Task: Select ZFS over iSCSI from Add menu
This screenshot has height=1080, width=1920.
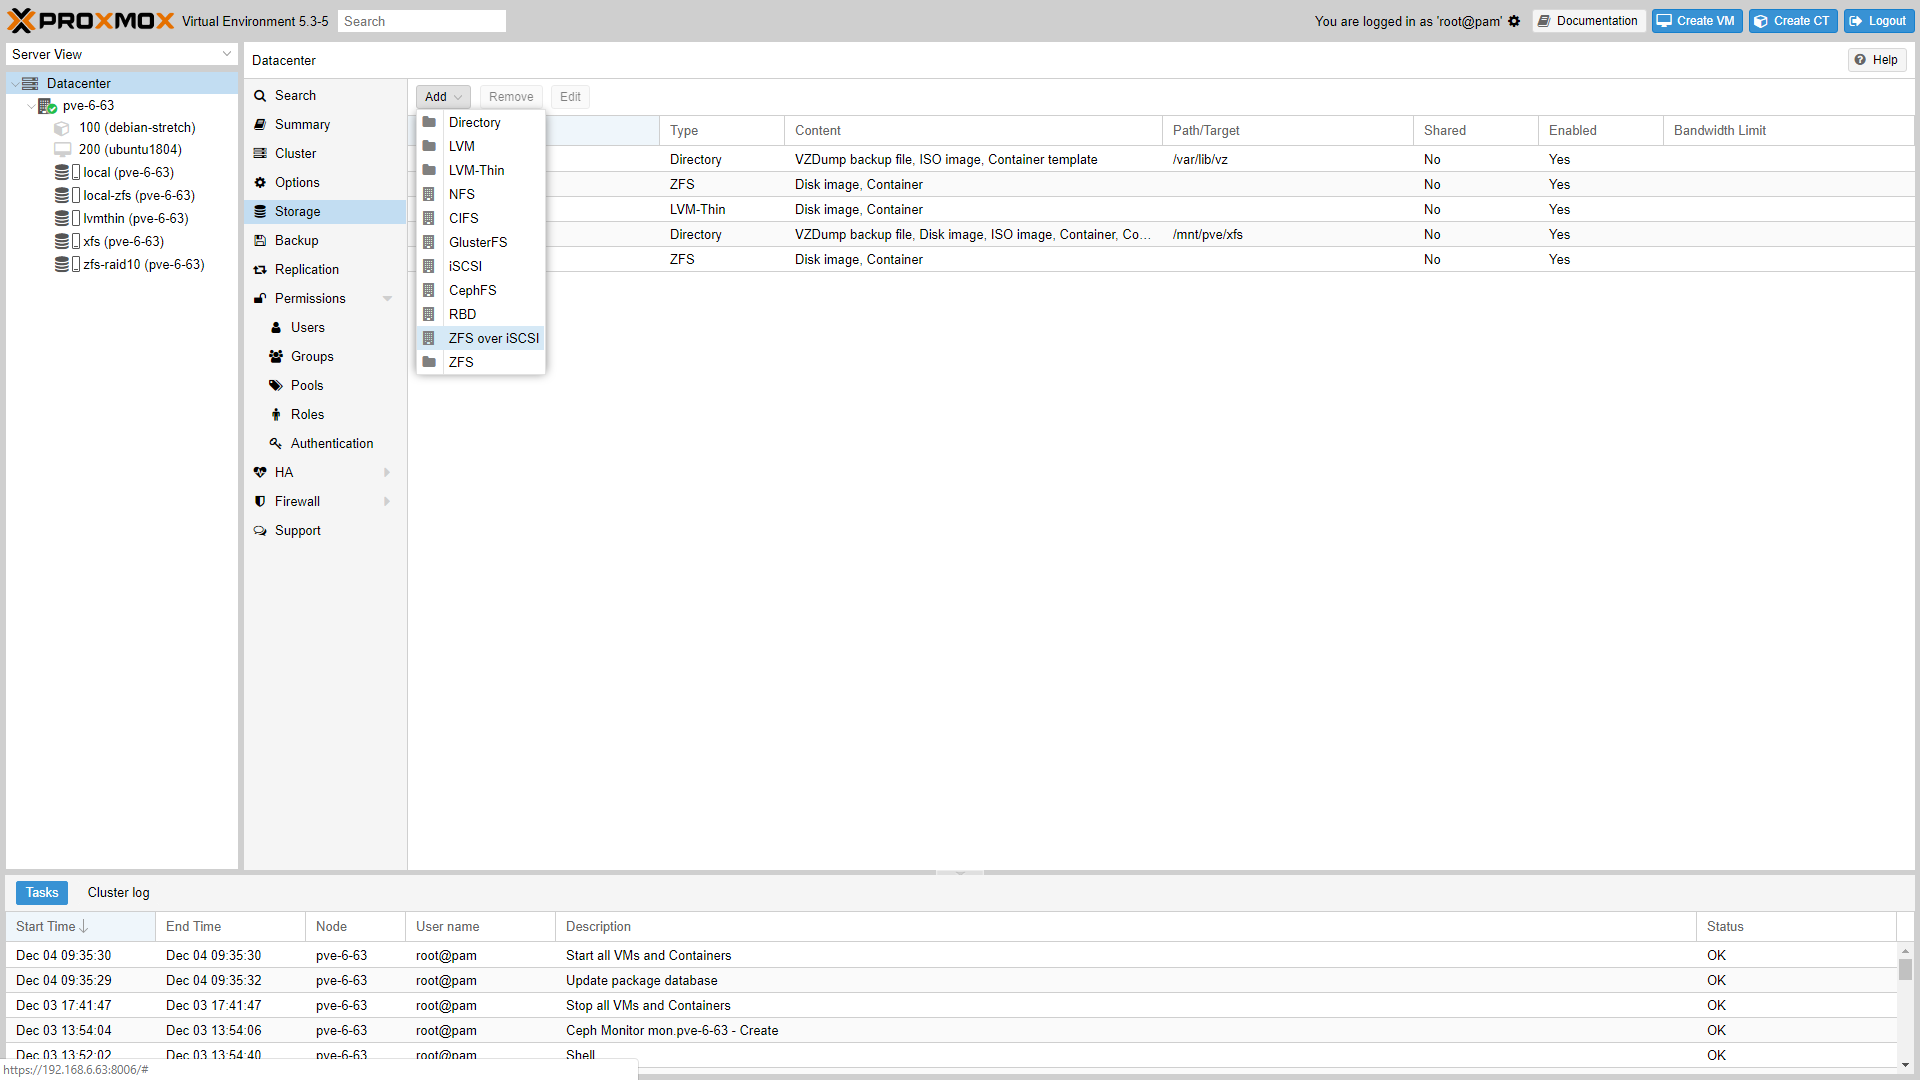Action: [x=493, y=338]
